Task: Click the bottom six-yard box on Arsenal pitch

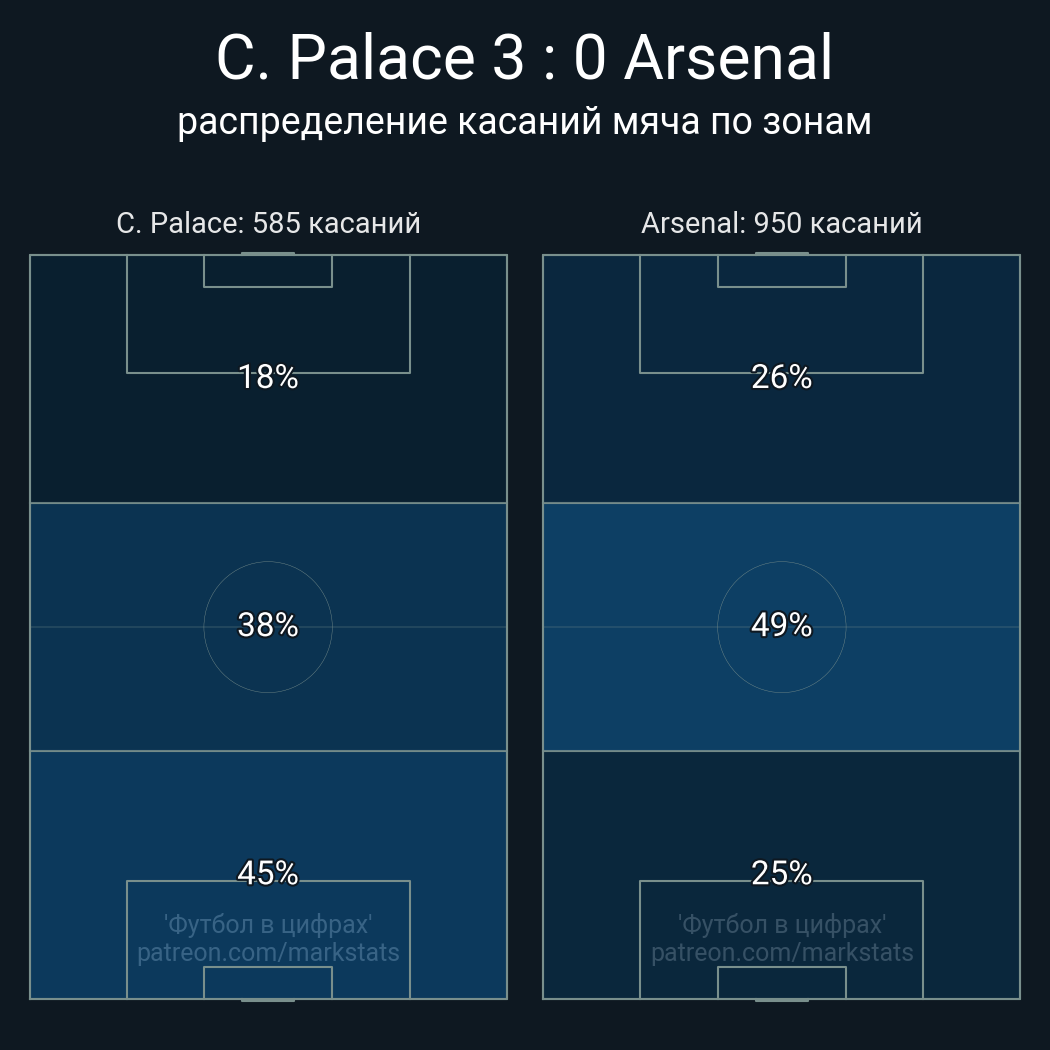Action: pos(781,983)
